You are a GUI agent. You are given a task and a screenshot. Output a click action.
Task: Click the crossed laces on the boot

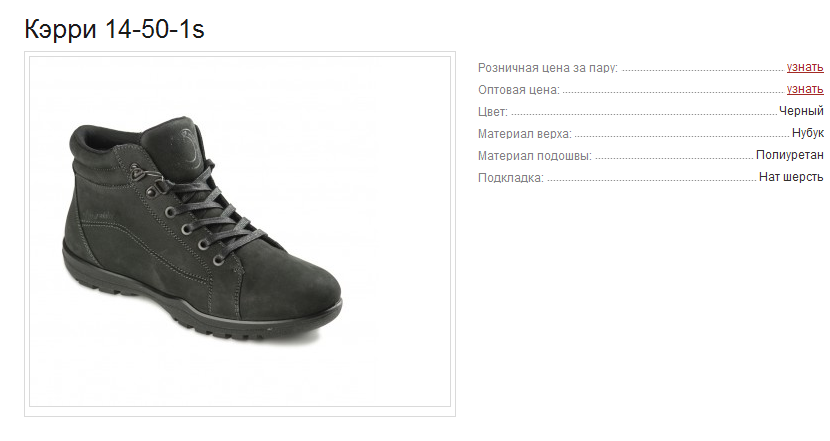[212, 214]
